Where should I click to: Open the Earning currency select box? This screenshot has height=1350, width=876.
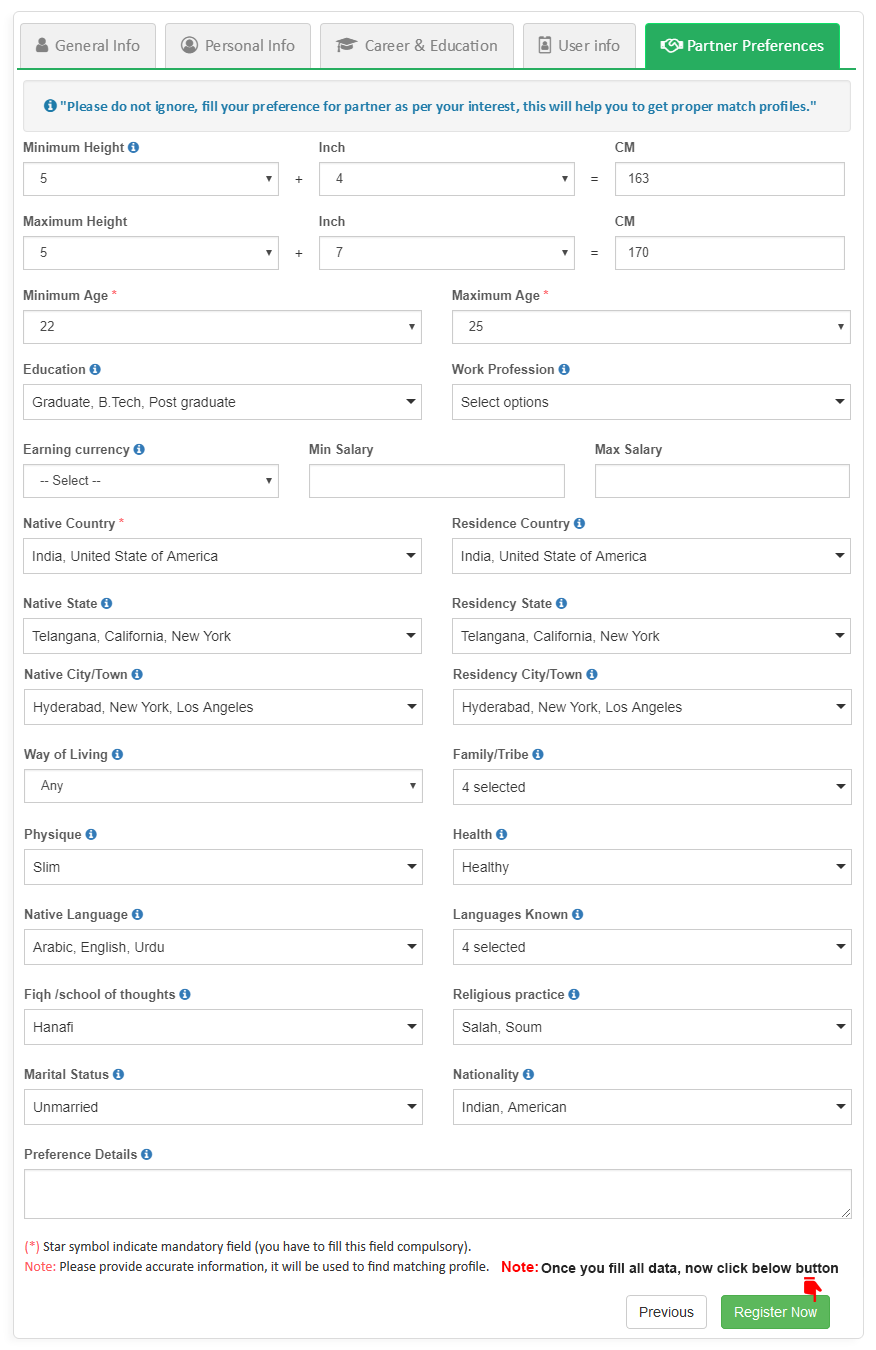coord(151,481)
